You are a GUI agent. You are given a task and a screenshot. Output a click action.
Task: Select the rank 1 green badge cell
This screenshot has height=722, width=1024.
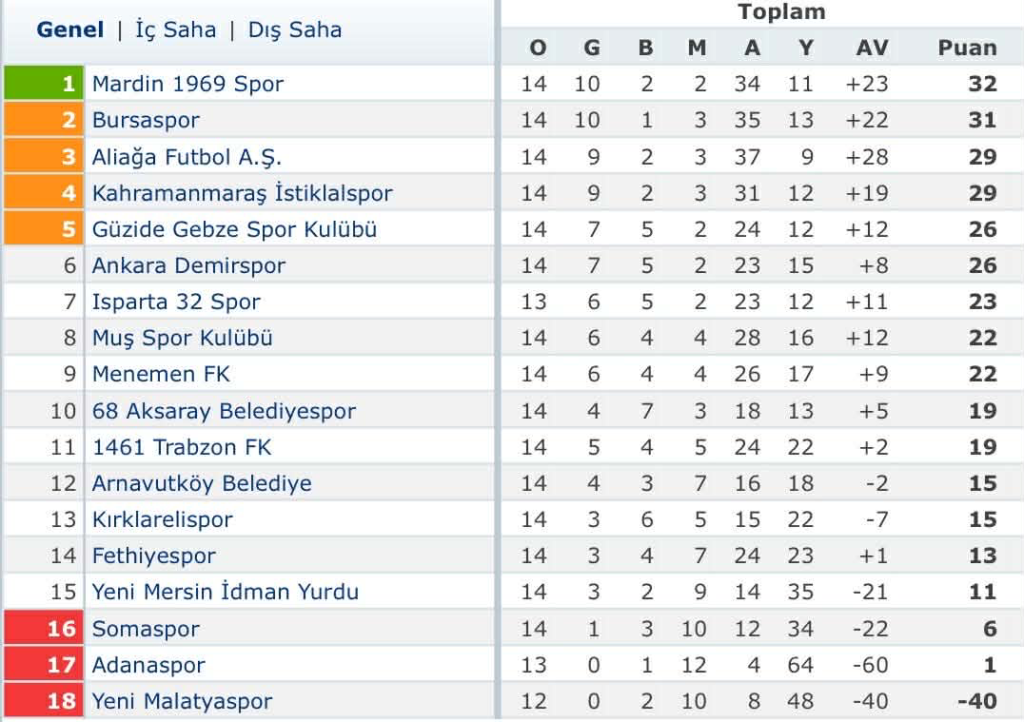[x=44, y=83]
